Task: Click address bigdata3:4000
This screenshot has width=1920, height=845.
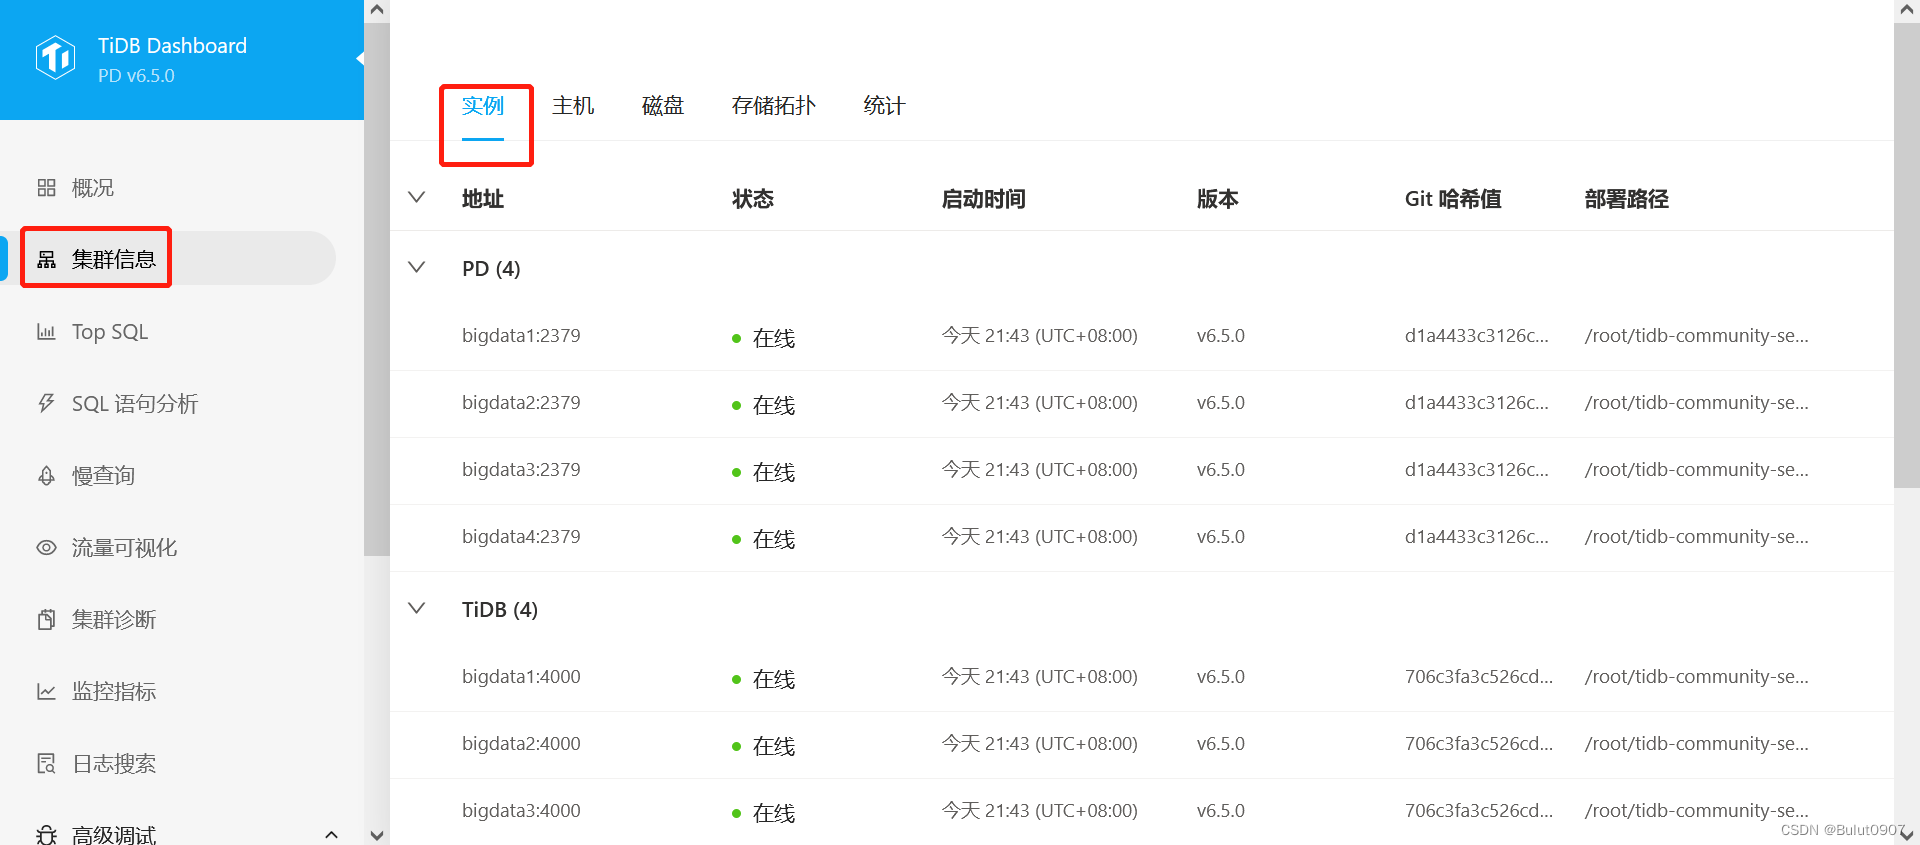Action: pyautogui.click(x=521, y=811)
